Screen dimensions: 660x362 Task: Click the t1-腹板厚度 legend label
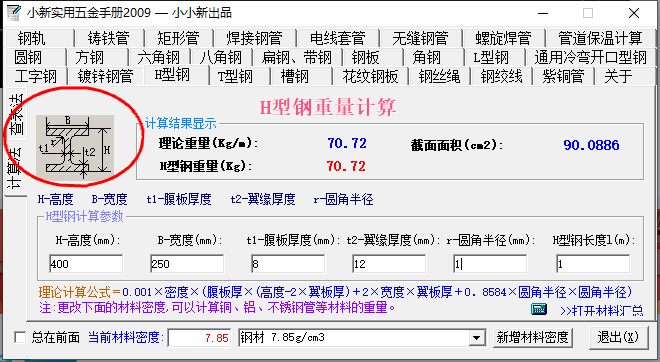pyautogui.click(x=179, y=199)
